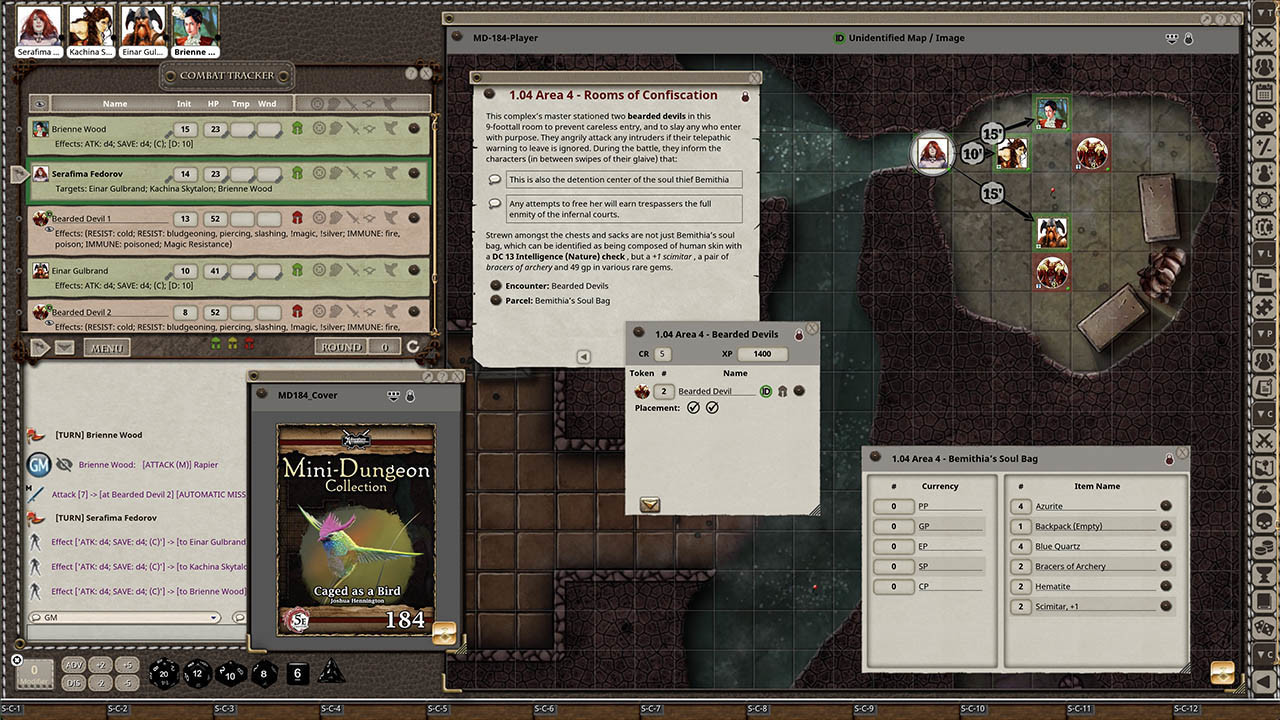The width and height of the screenshot is (1280, 720).
Task: Open Bearded Devil 1 friend-or-foe helmet icon
Action: [x=297, y=219]
